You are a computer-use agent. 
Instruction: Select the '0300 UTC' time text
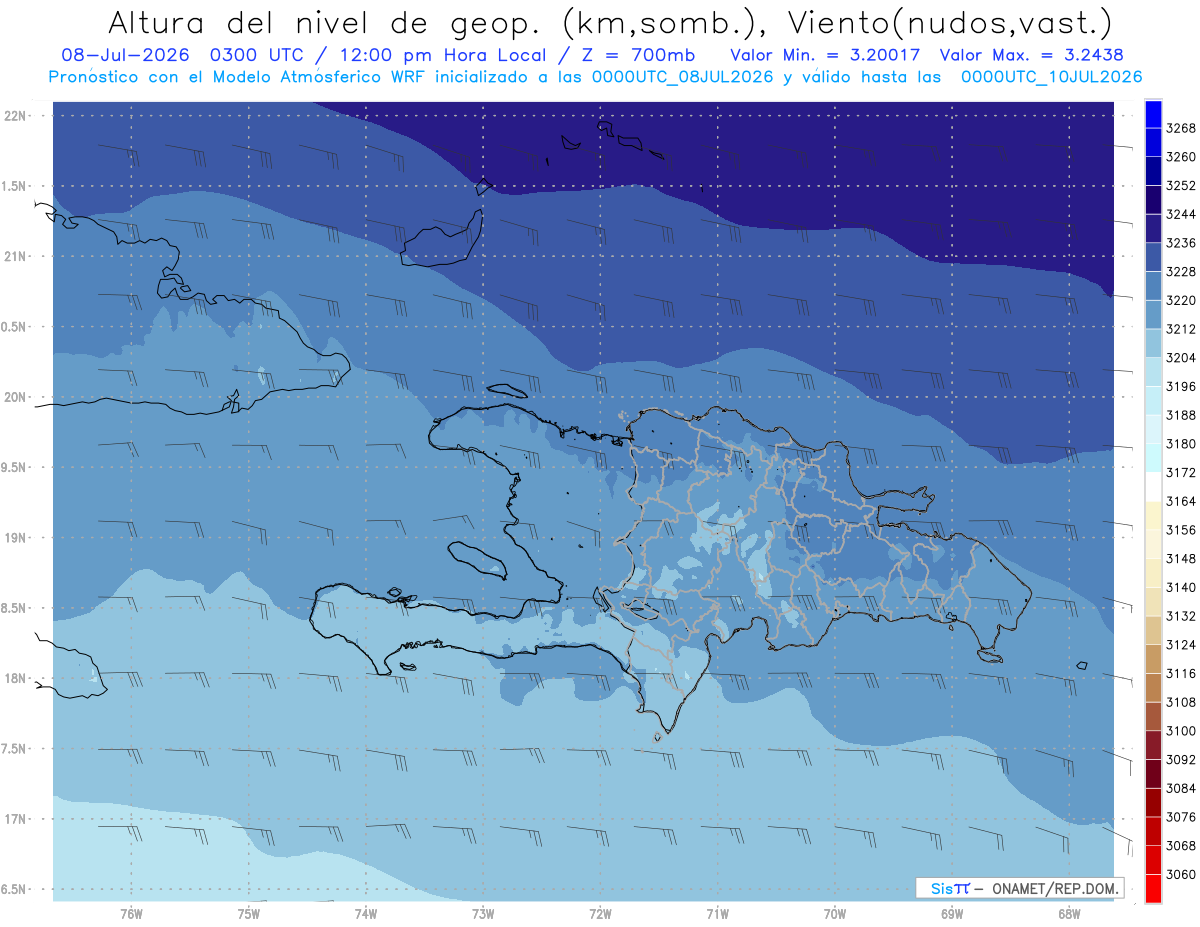point(256,55)
